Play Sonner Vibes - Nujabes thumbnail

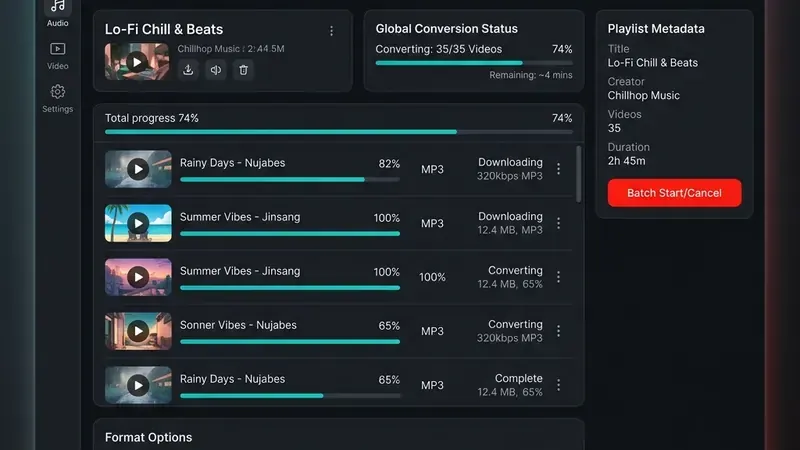[138, 331]
